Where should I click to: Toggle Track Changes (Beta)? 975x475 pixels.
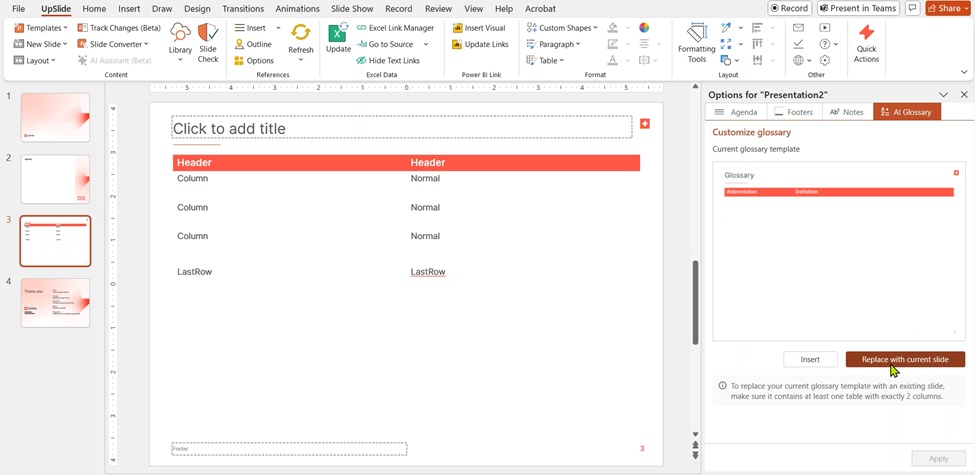[x=118, y=28]
